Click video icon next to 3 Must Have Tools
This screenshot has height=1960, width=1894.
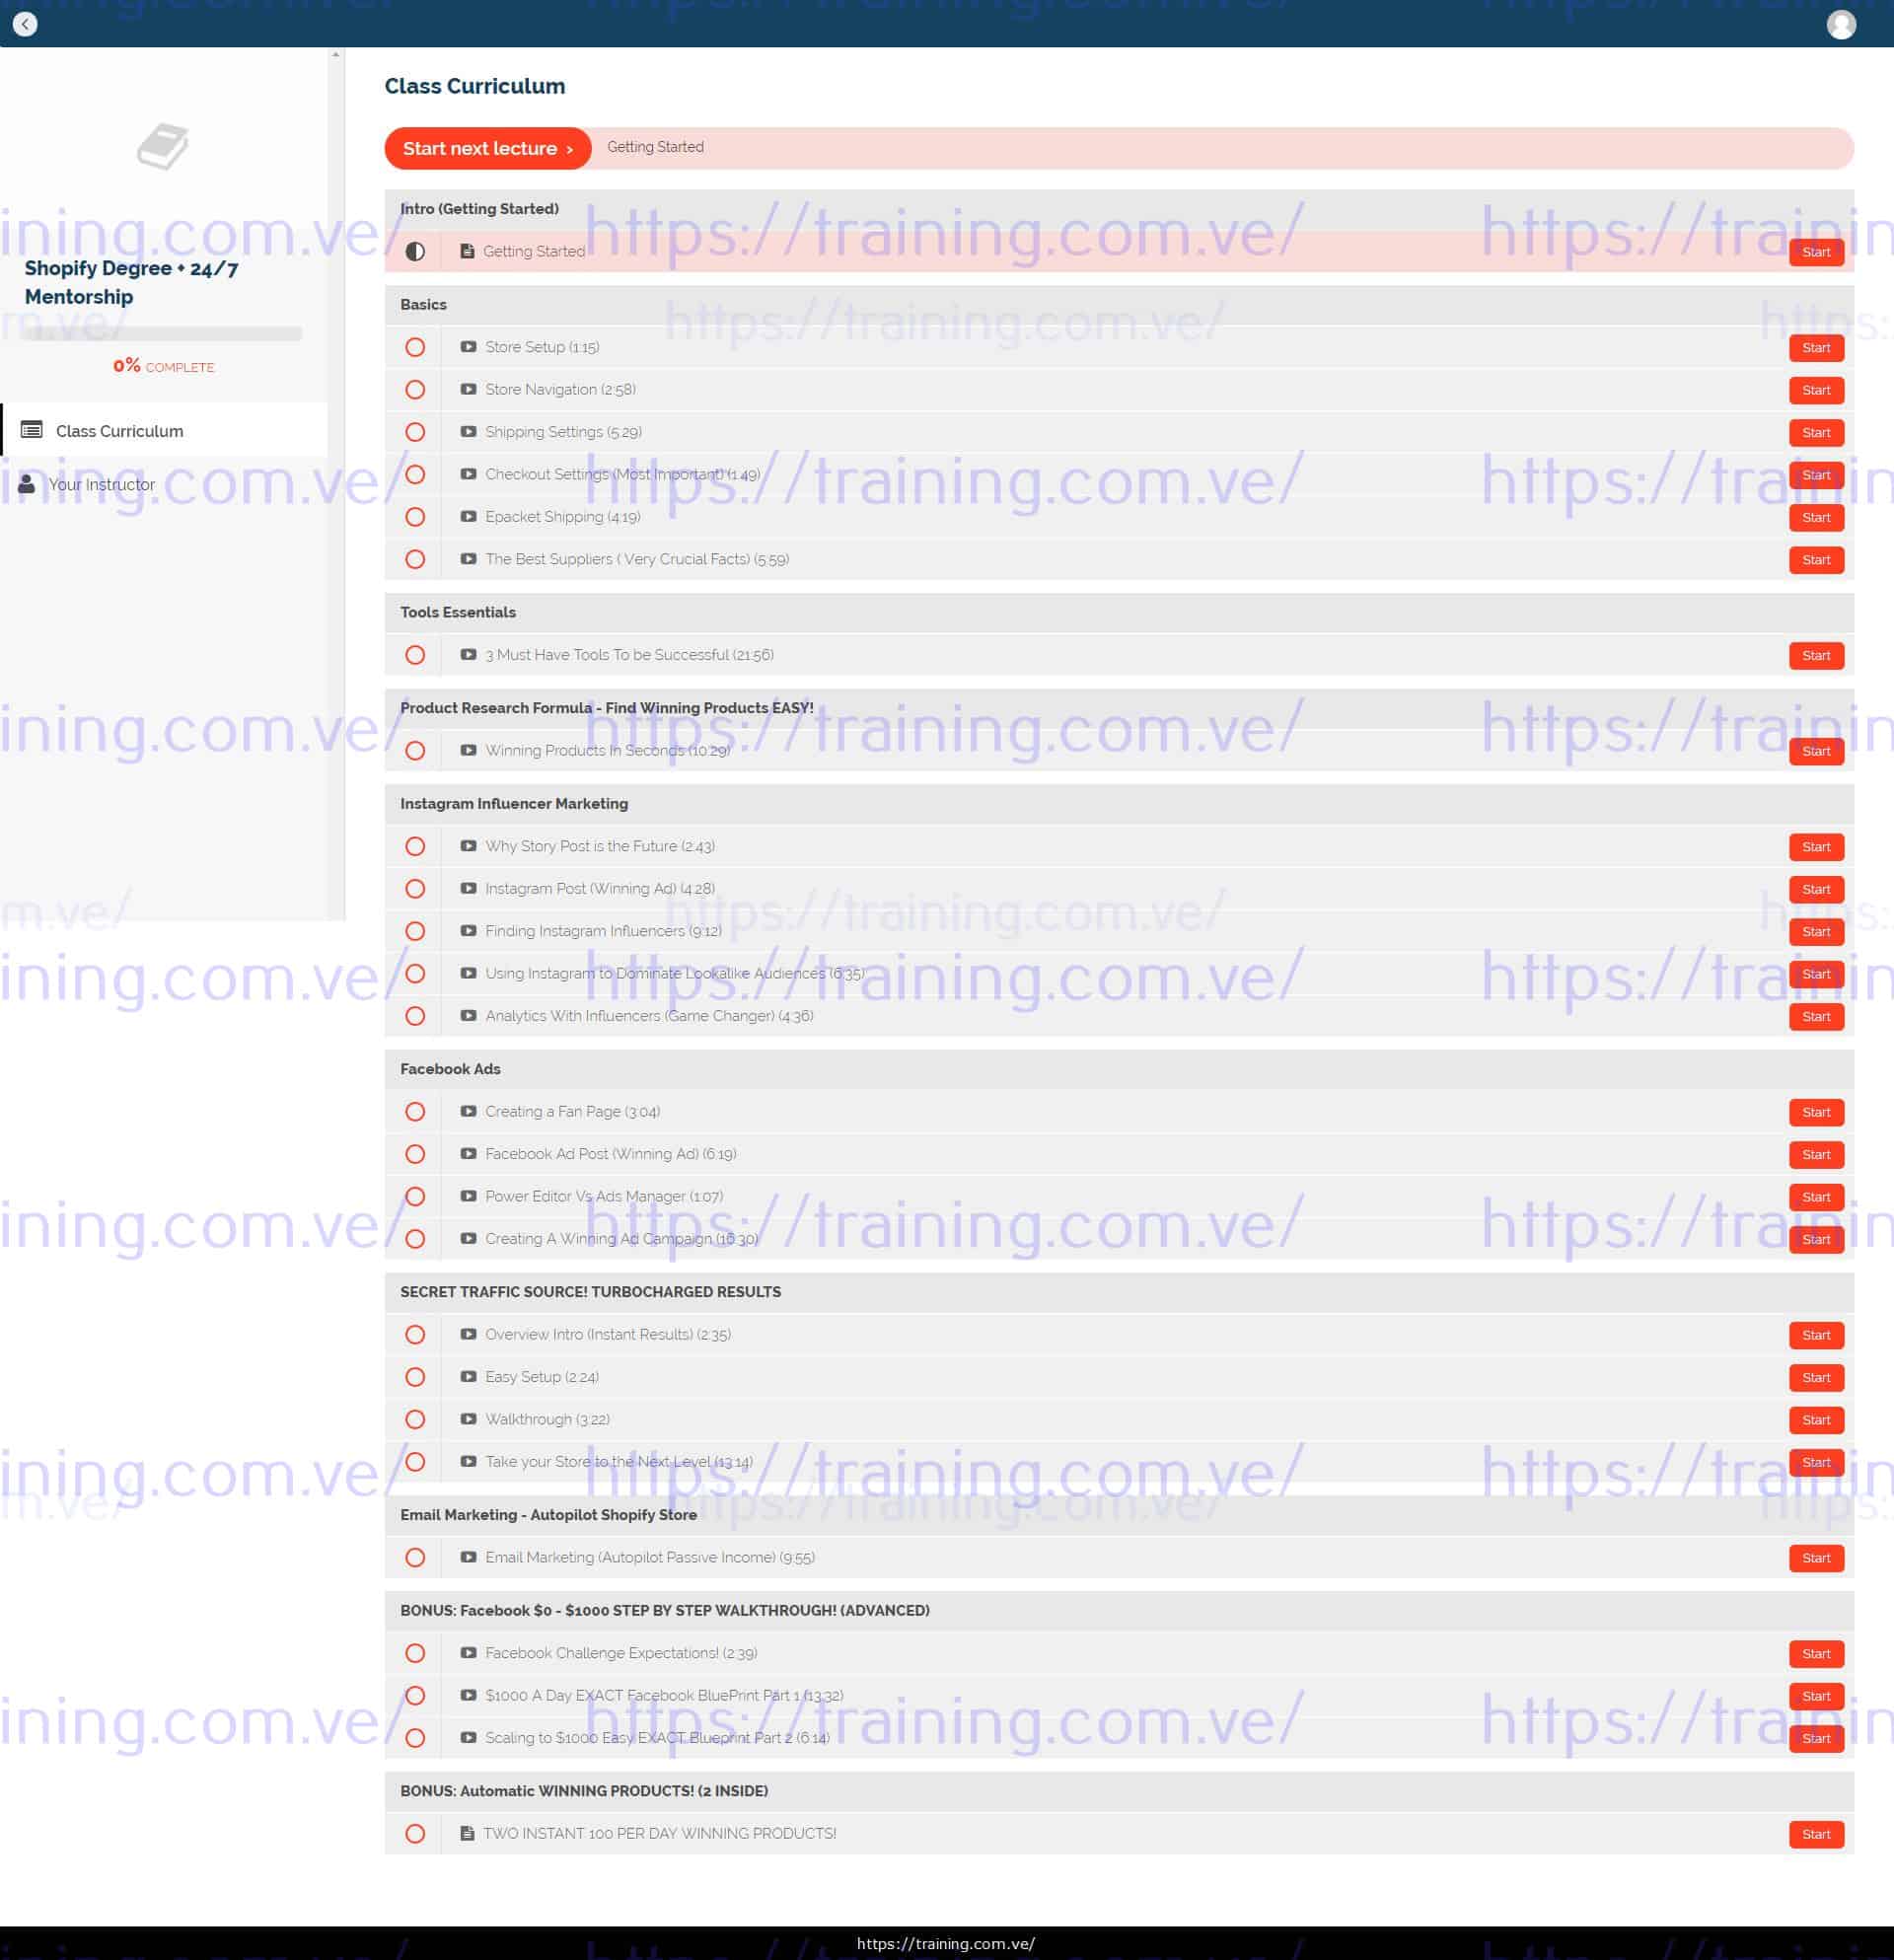[468, 655]
